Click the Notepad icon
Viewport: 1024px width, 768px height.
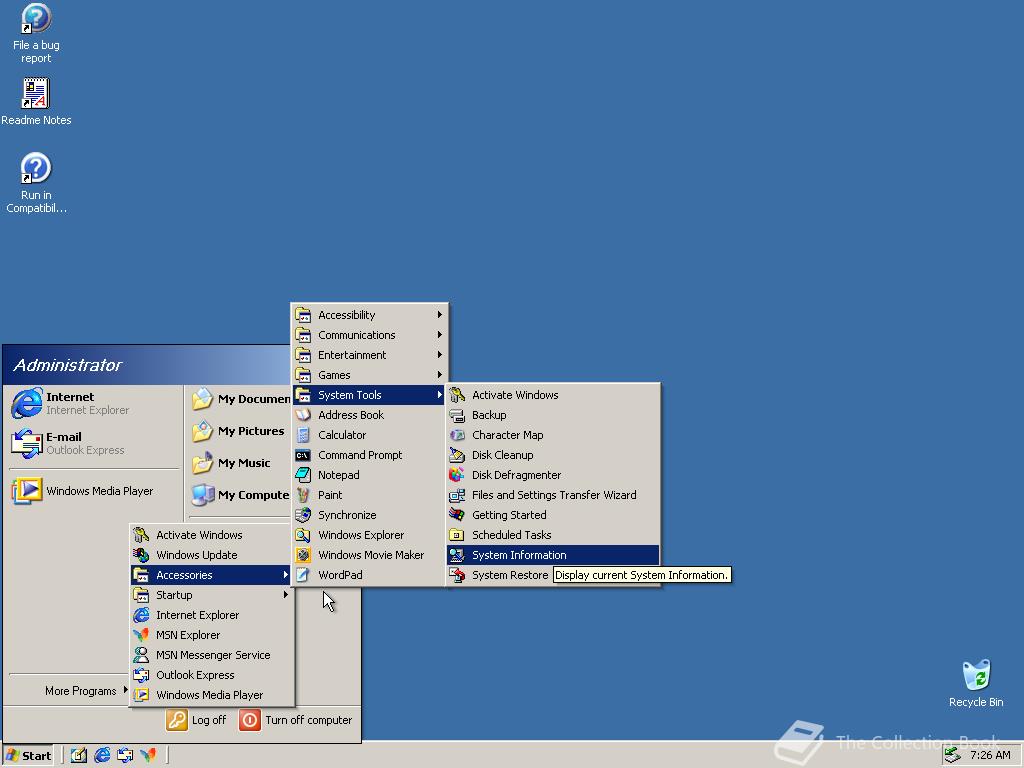(303, 475)
